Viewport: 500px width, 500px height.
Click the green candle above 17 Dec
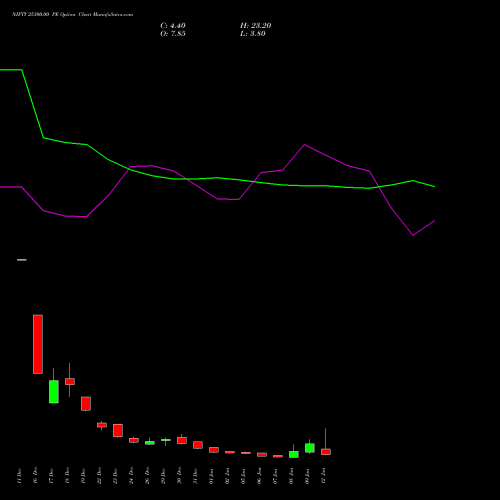click(54, 392)
